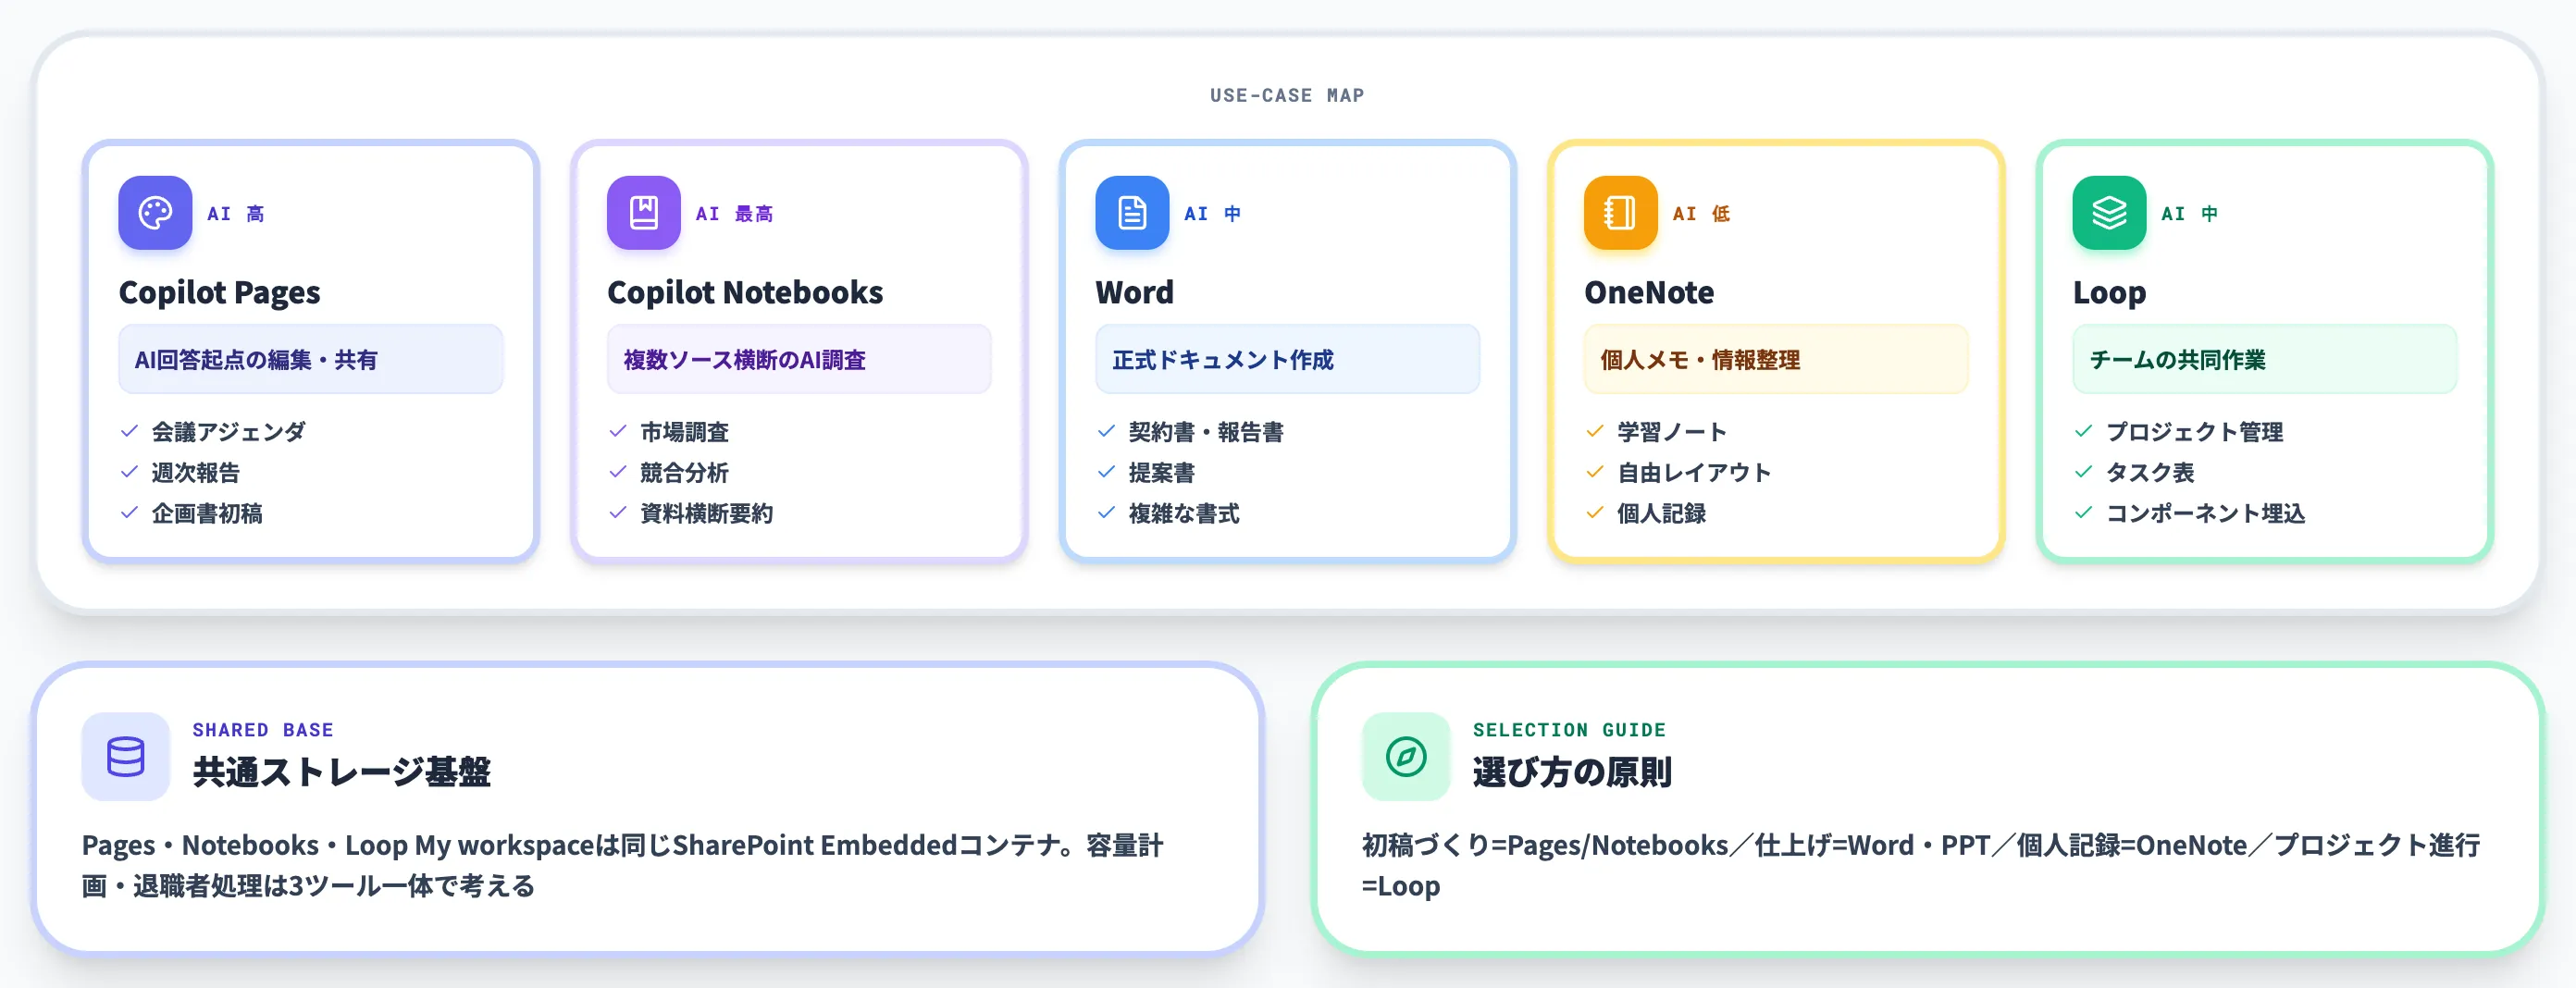This screenshot has height=988, width=2576.
Task: Select the Copilot Pages heading
Action: 220,292
